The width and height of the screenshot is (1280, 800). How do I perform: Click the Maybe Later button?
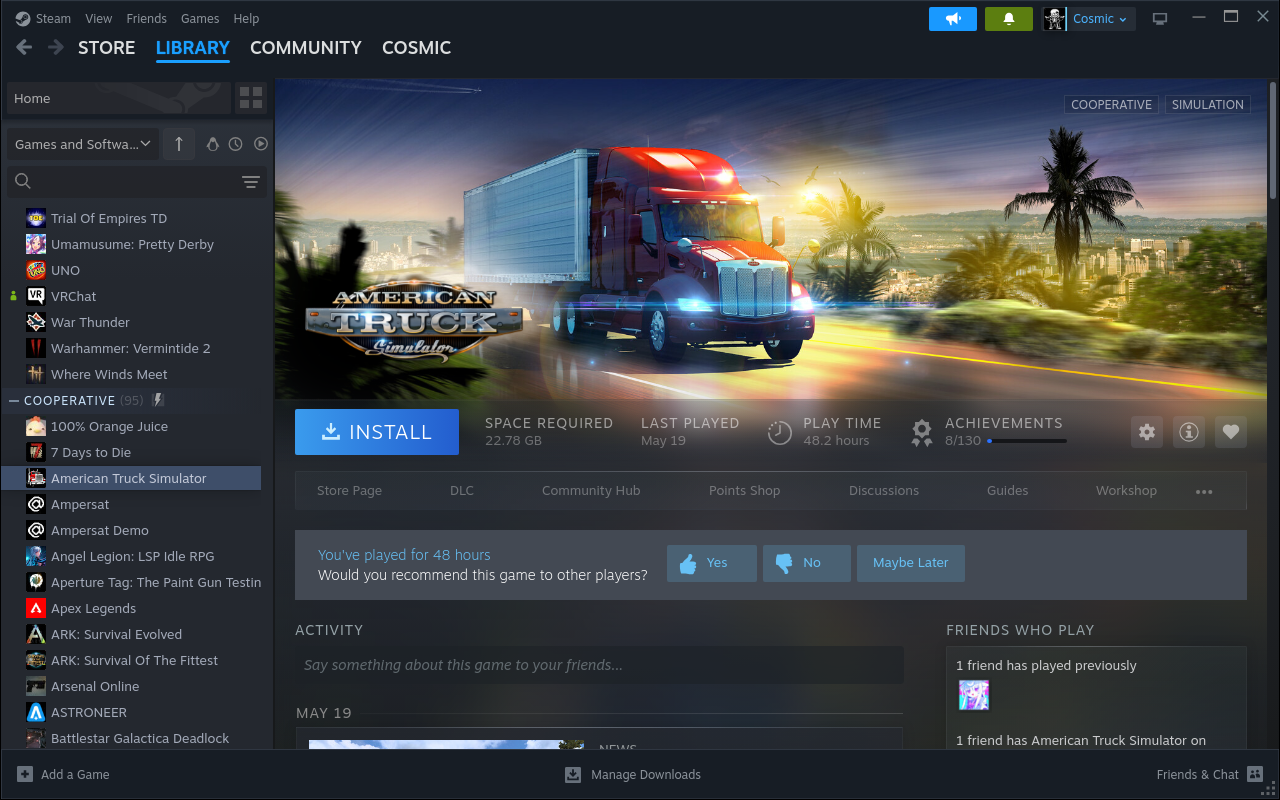tap(910, 563)
